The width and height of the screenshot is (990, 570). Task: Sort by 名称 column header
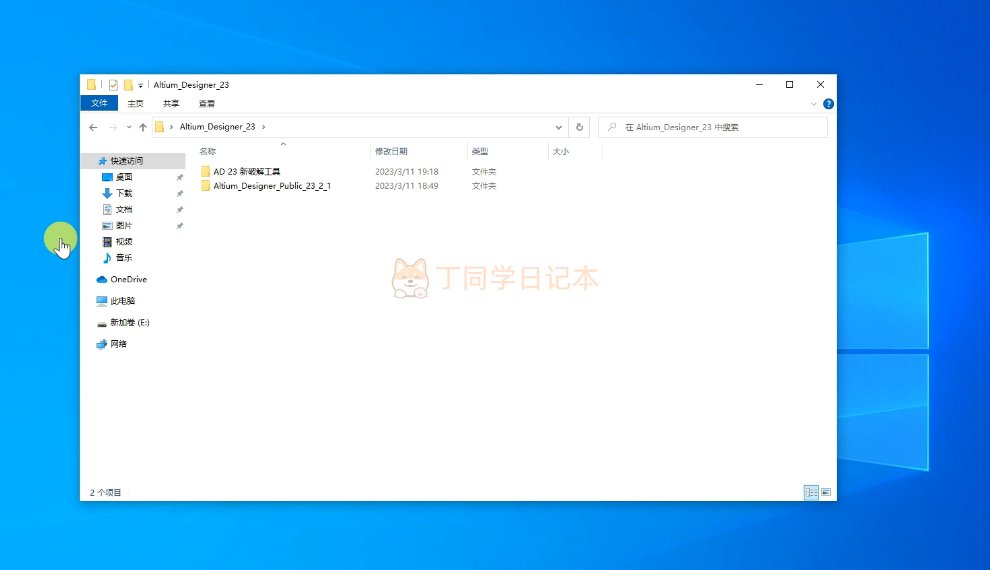click(208, 151)
